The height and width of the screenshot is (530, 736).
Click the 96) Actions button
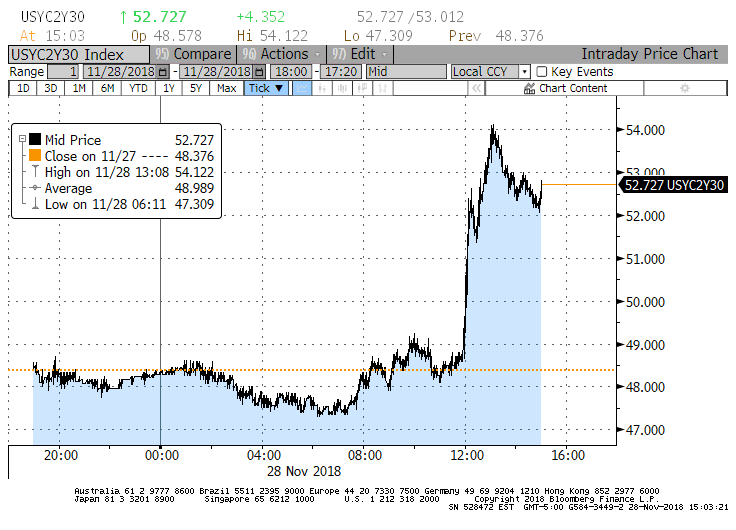[x=281, y=54]
